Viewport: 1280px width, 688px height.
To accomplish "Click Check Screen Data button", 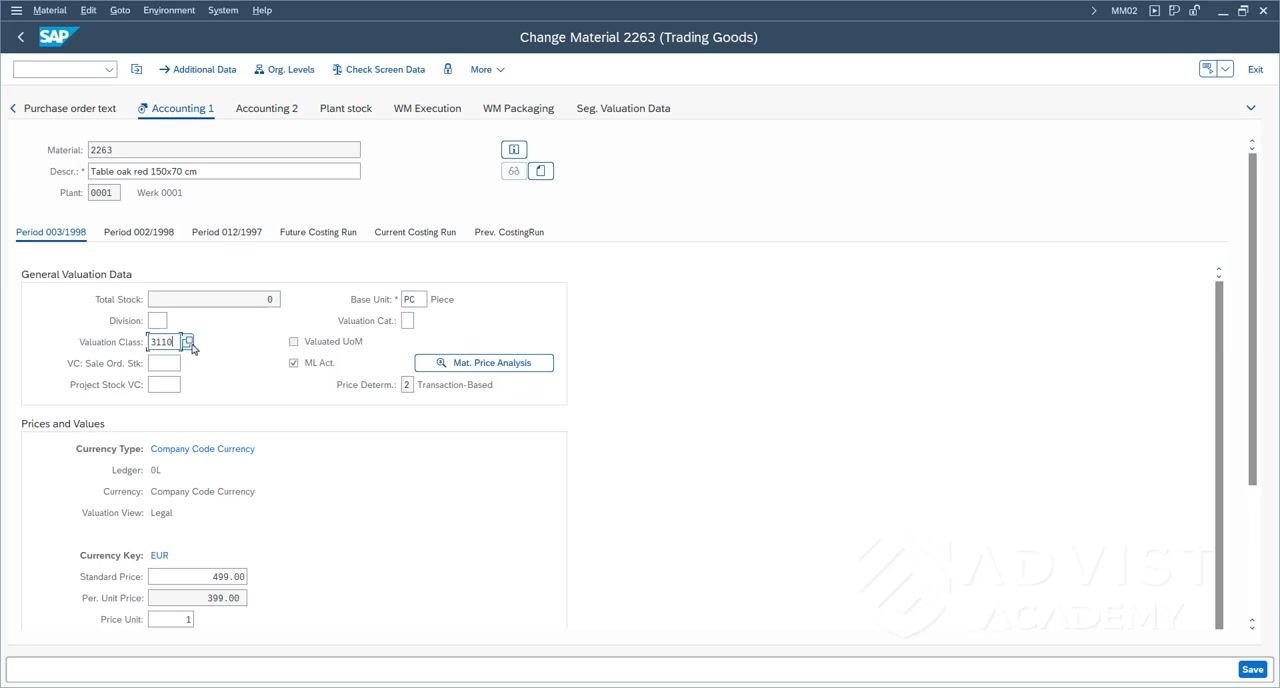I will (378, 70).
